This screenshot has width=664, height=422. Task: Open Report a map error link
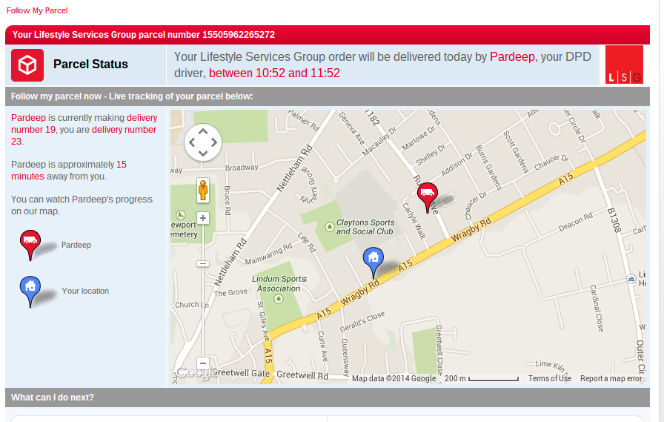(x=611, y=378)
